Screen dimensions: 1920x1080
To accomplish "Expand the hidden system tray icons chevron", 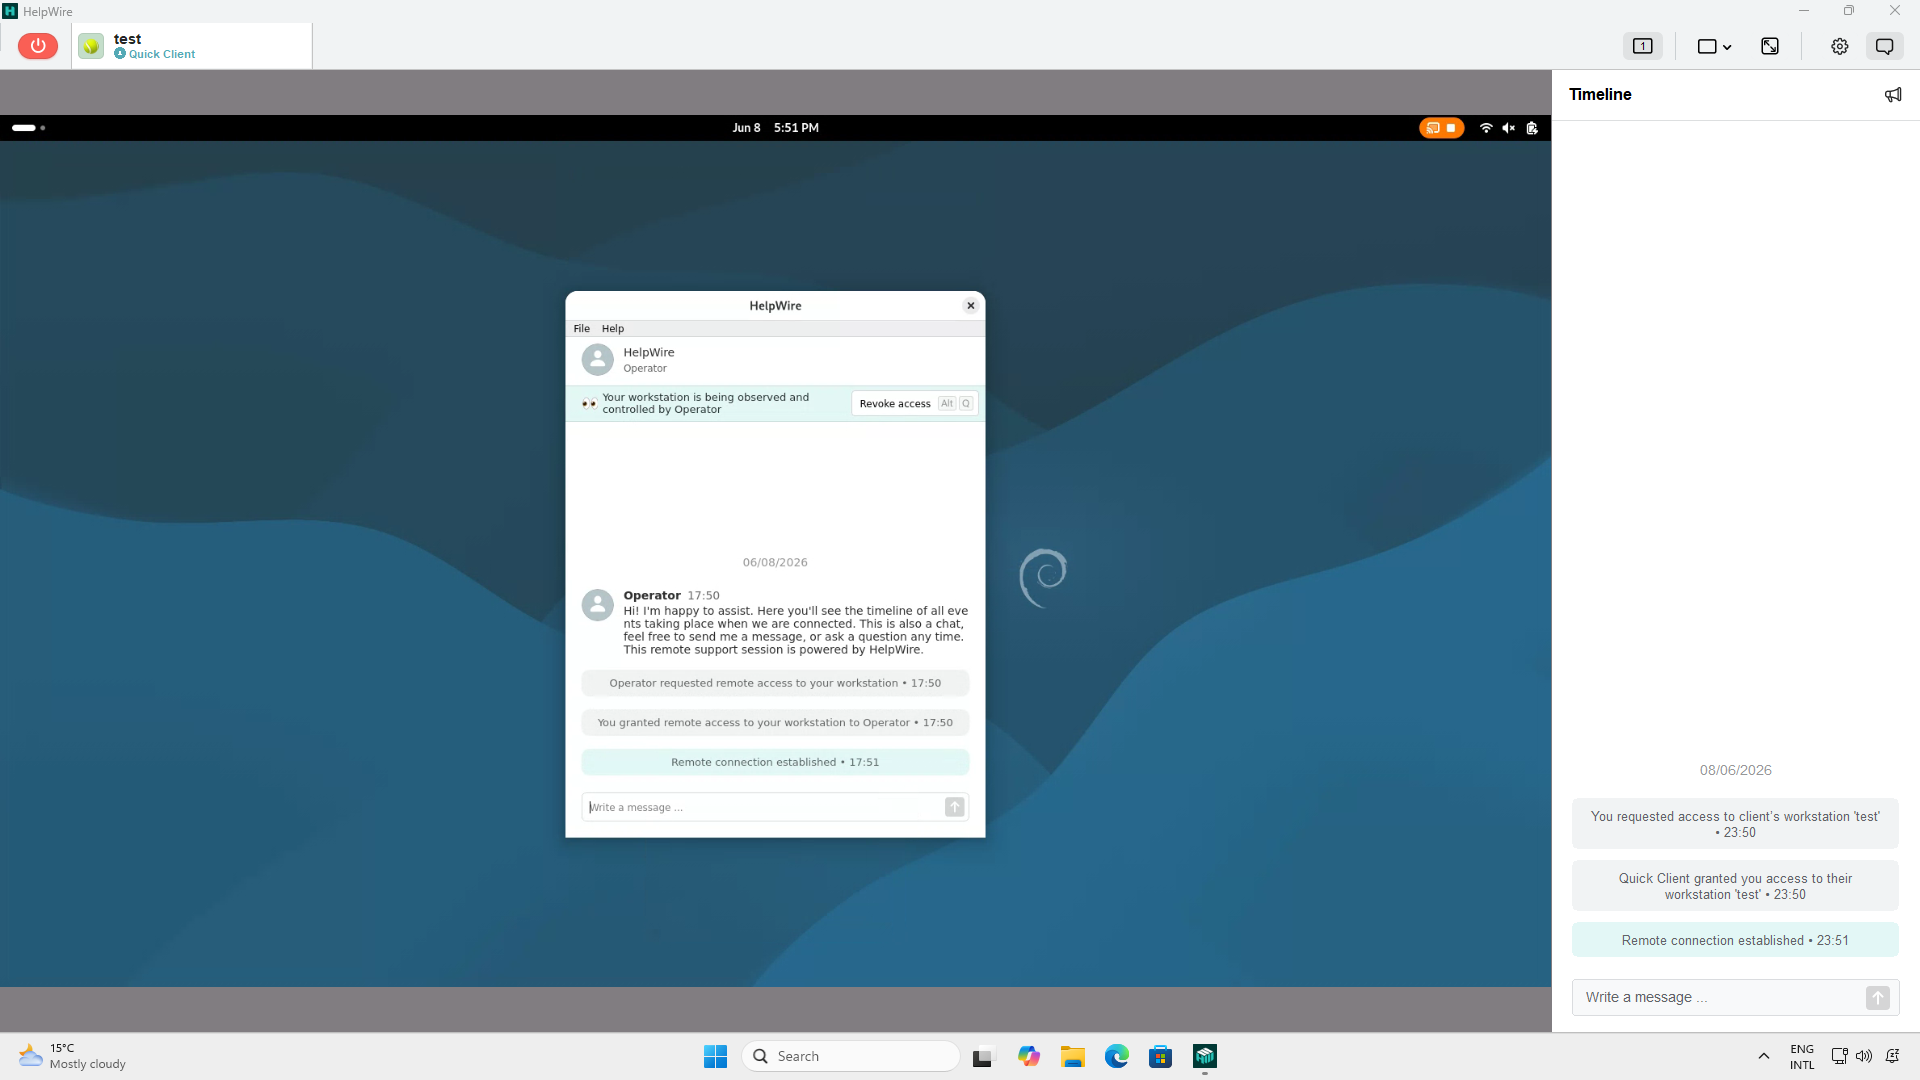I will pyautogui.click(x=1764, y=1056).
